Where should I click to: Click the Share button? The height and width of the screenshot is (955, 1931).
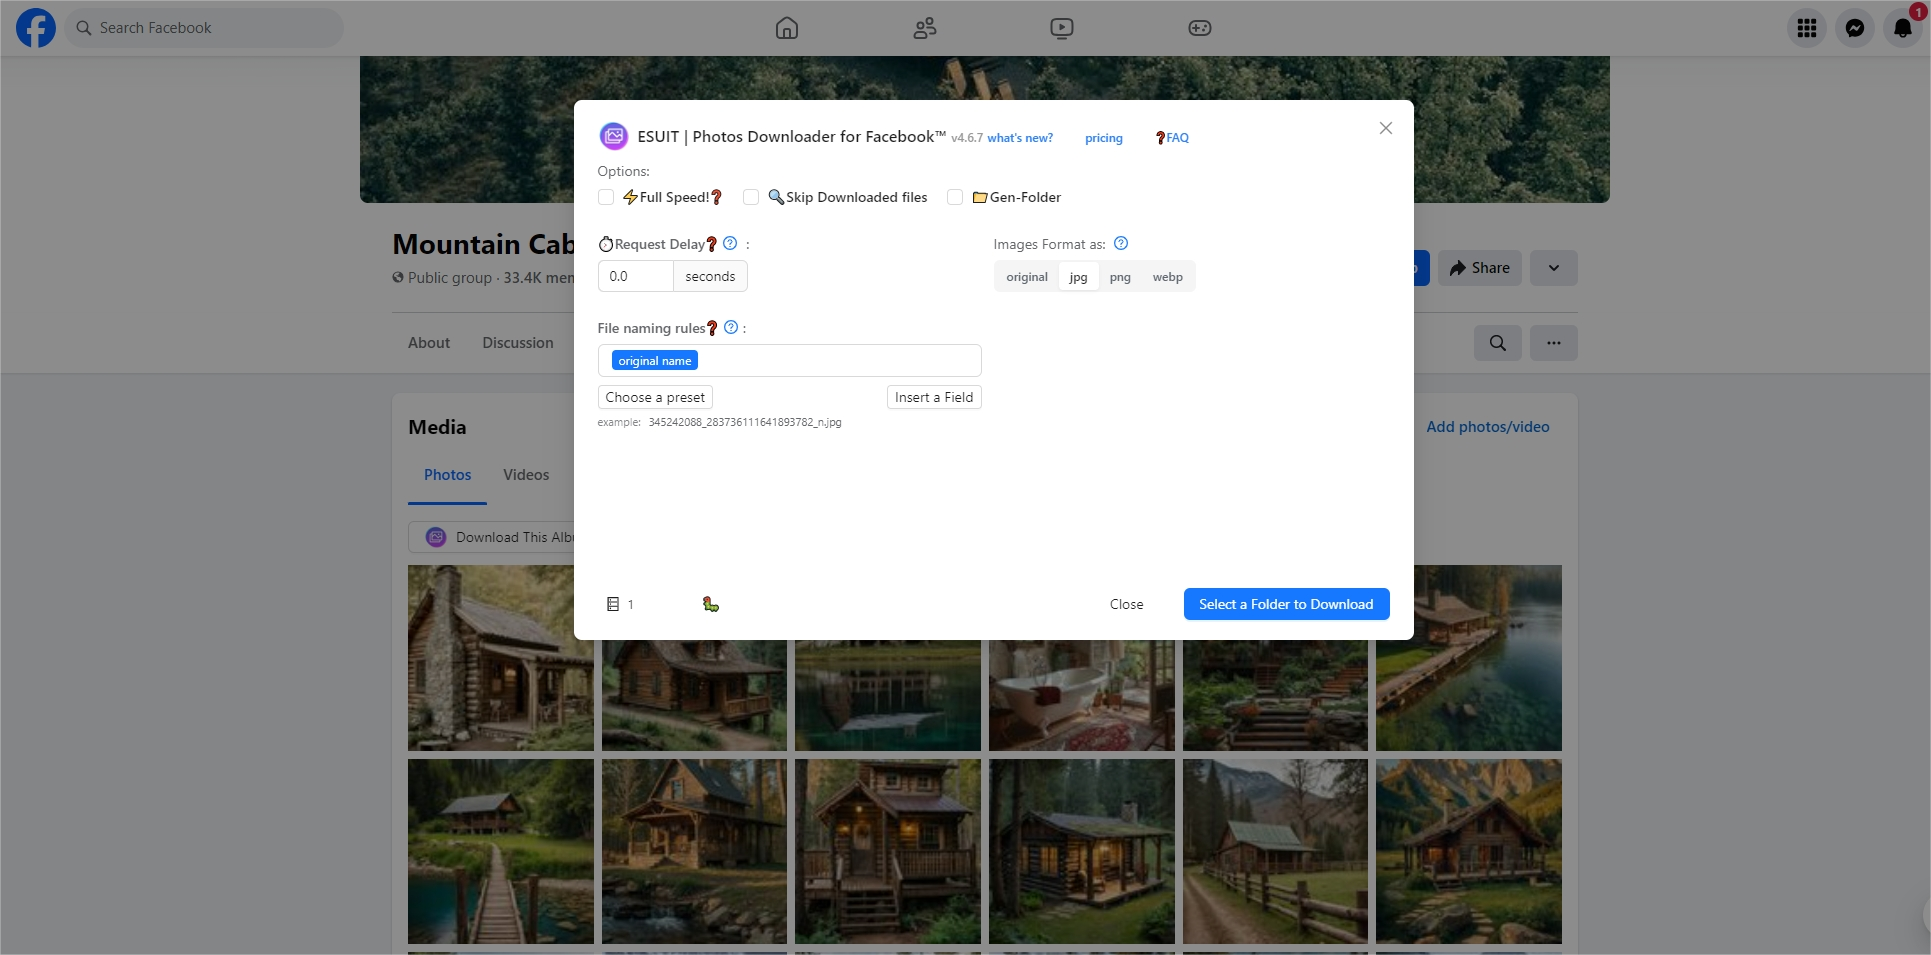coord(1480,268)
